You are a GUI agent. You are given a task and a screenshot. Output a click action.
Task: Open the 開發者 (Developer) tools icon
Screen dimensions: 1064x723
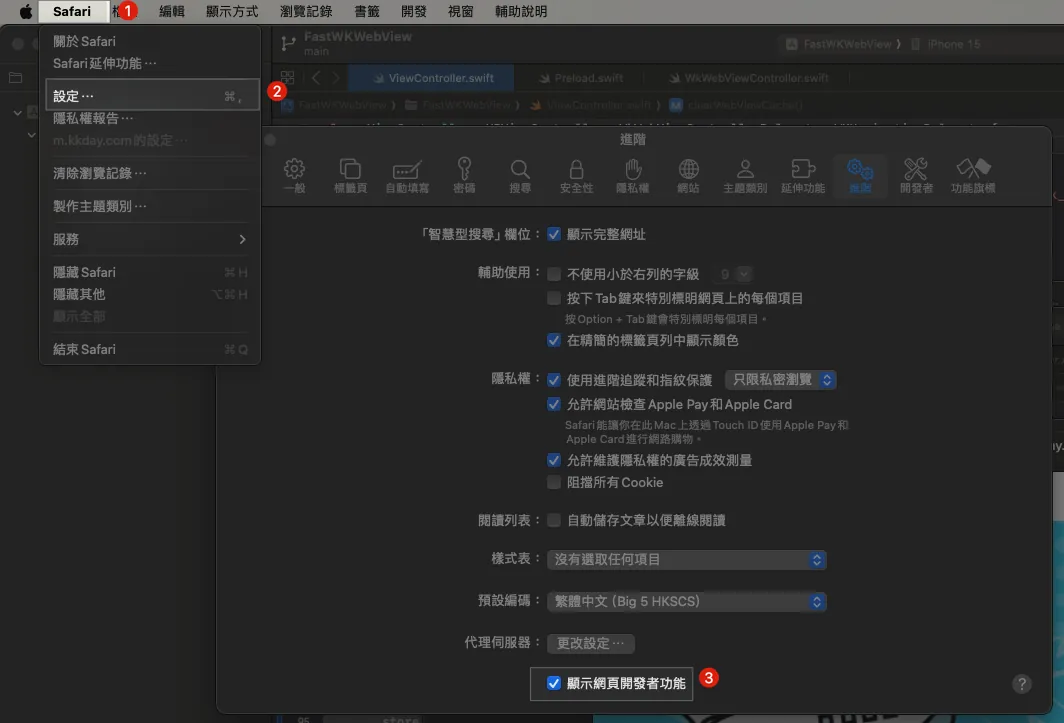[x=915, y=175]
